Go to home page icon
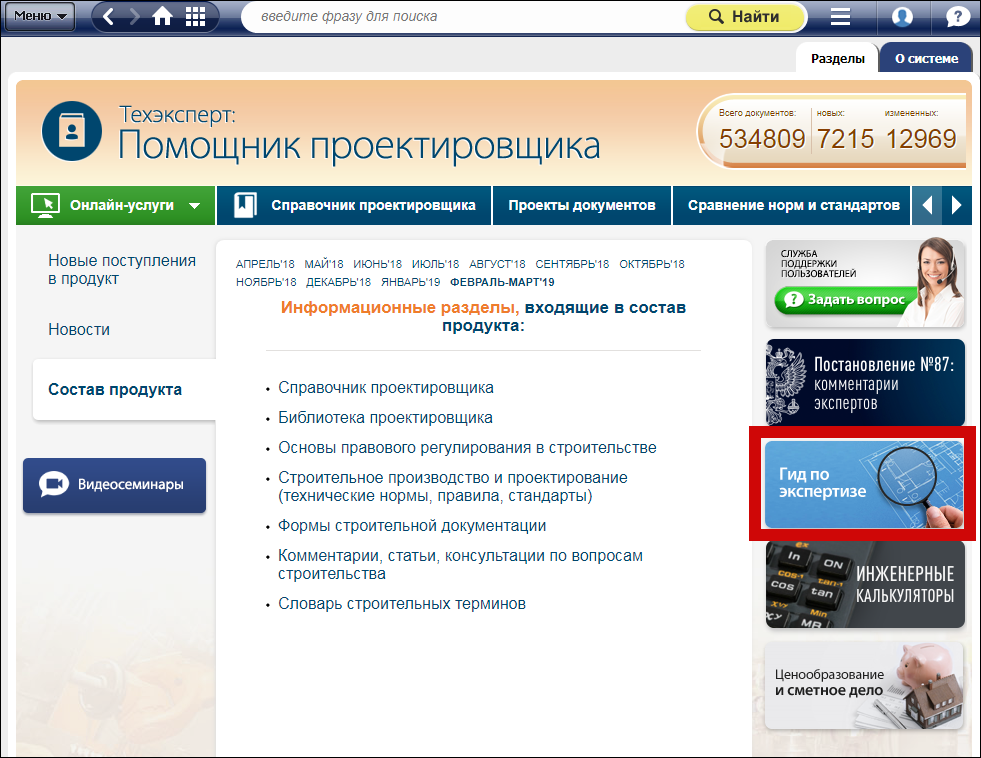Screen dimensions: 981x758 click(x=163, y=17)
